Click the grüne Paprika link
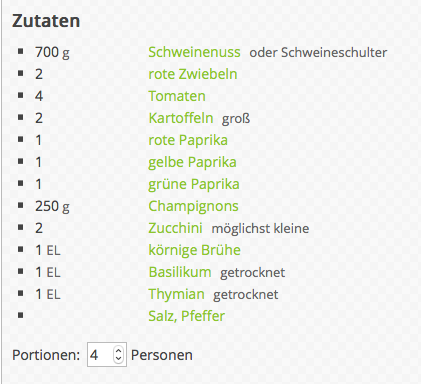421x384 pixels. (x=194, y=184)
